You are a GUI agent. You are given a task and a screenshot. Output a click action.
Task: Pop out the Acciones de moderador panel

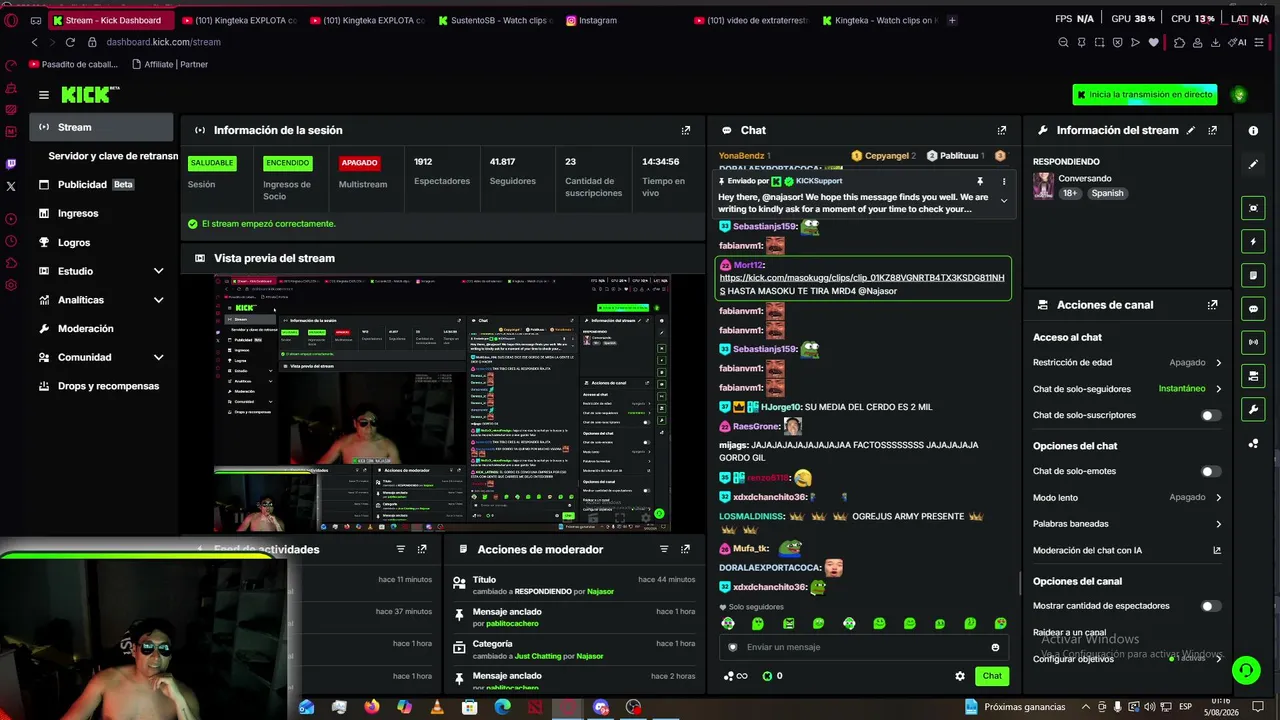[x=686, y=549]
